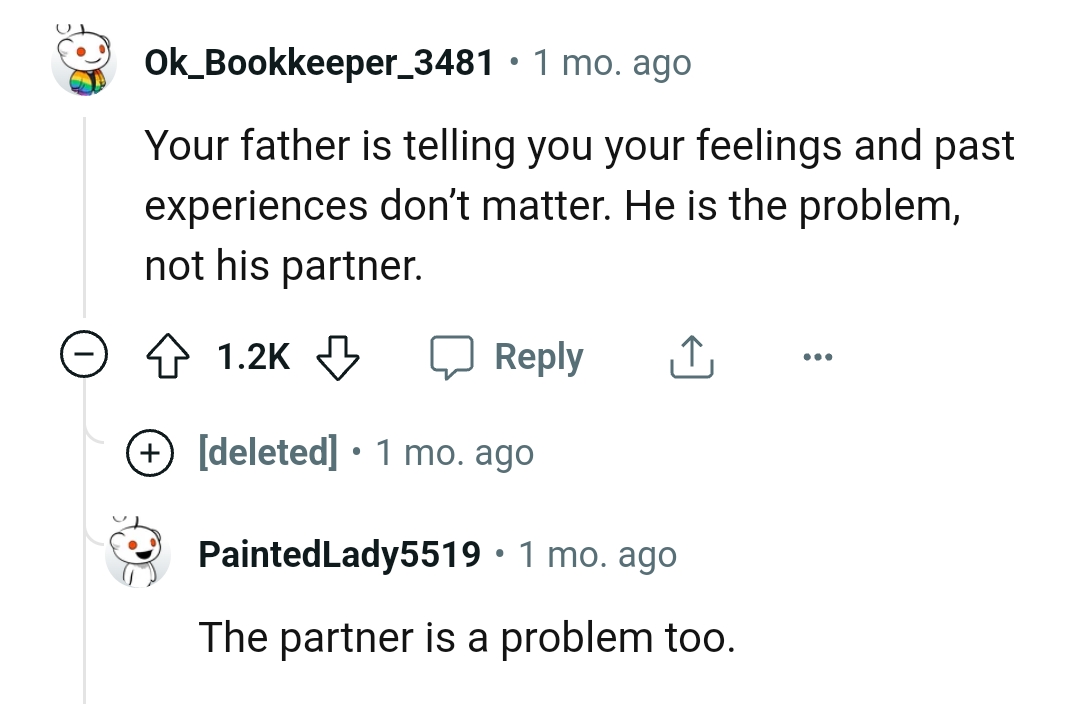Click the [deleted] username label

pyautogui.click(x=269, y=452)
